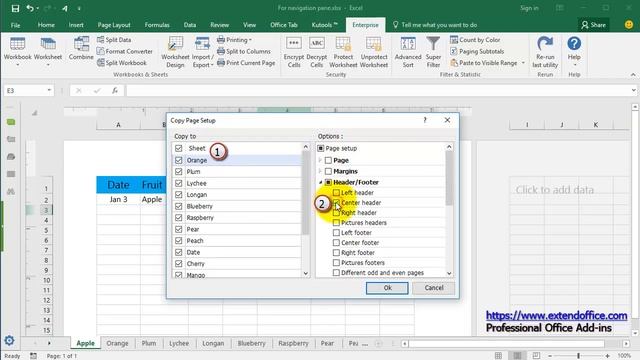Expand the formula bar
640x360 pixels.
633,90
